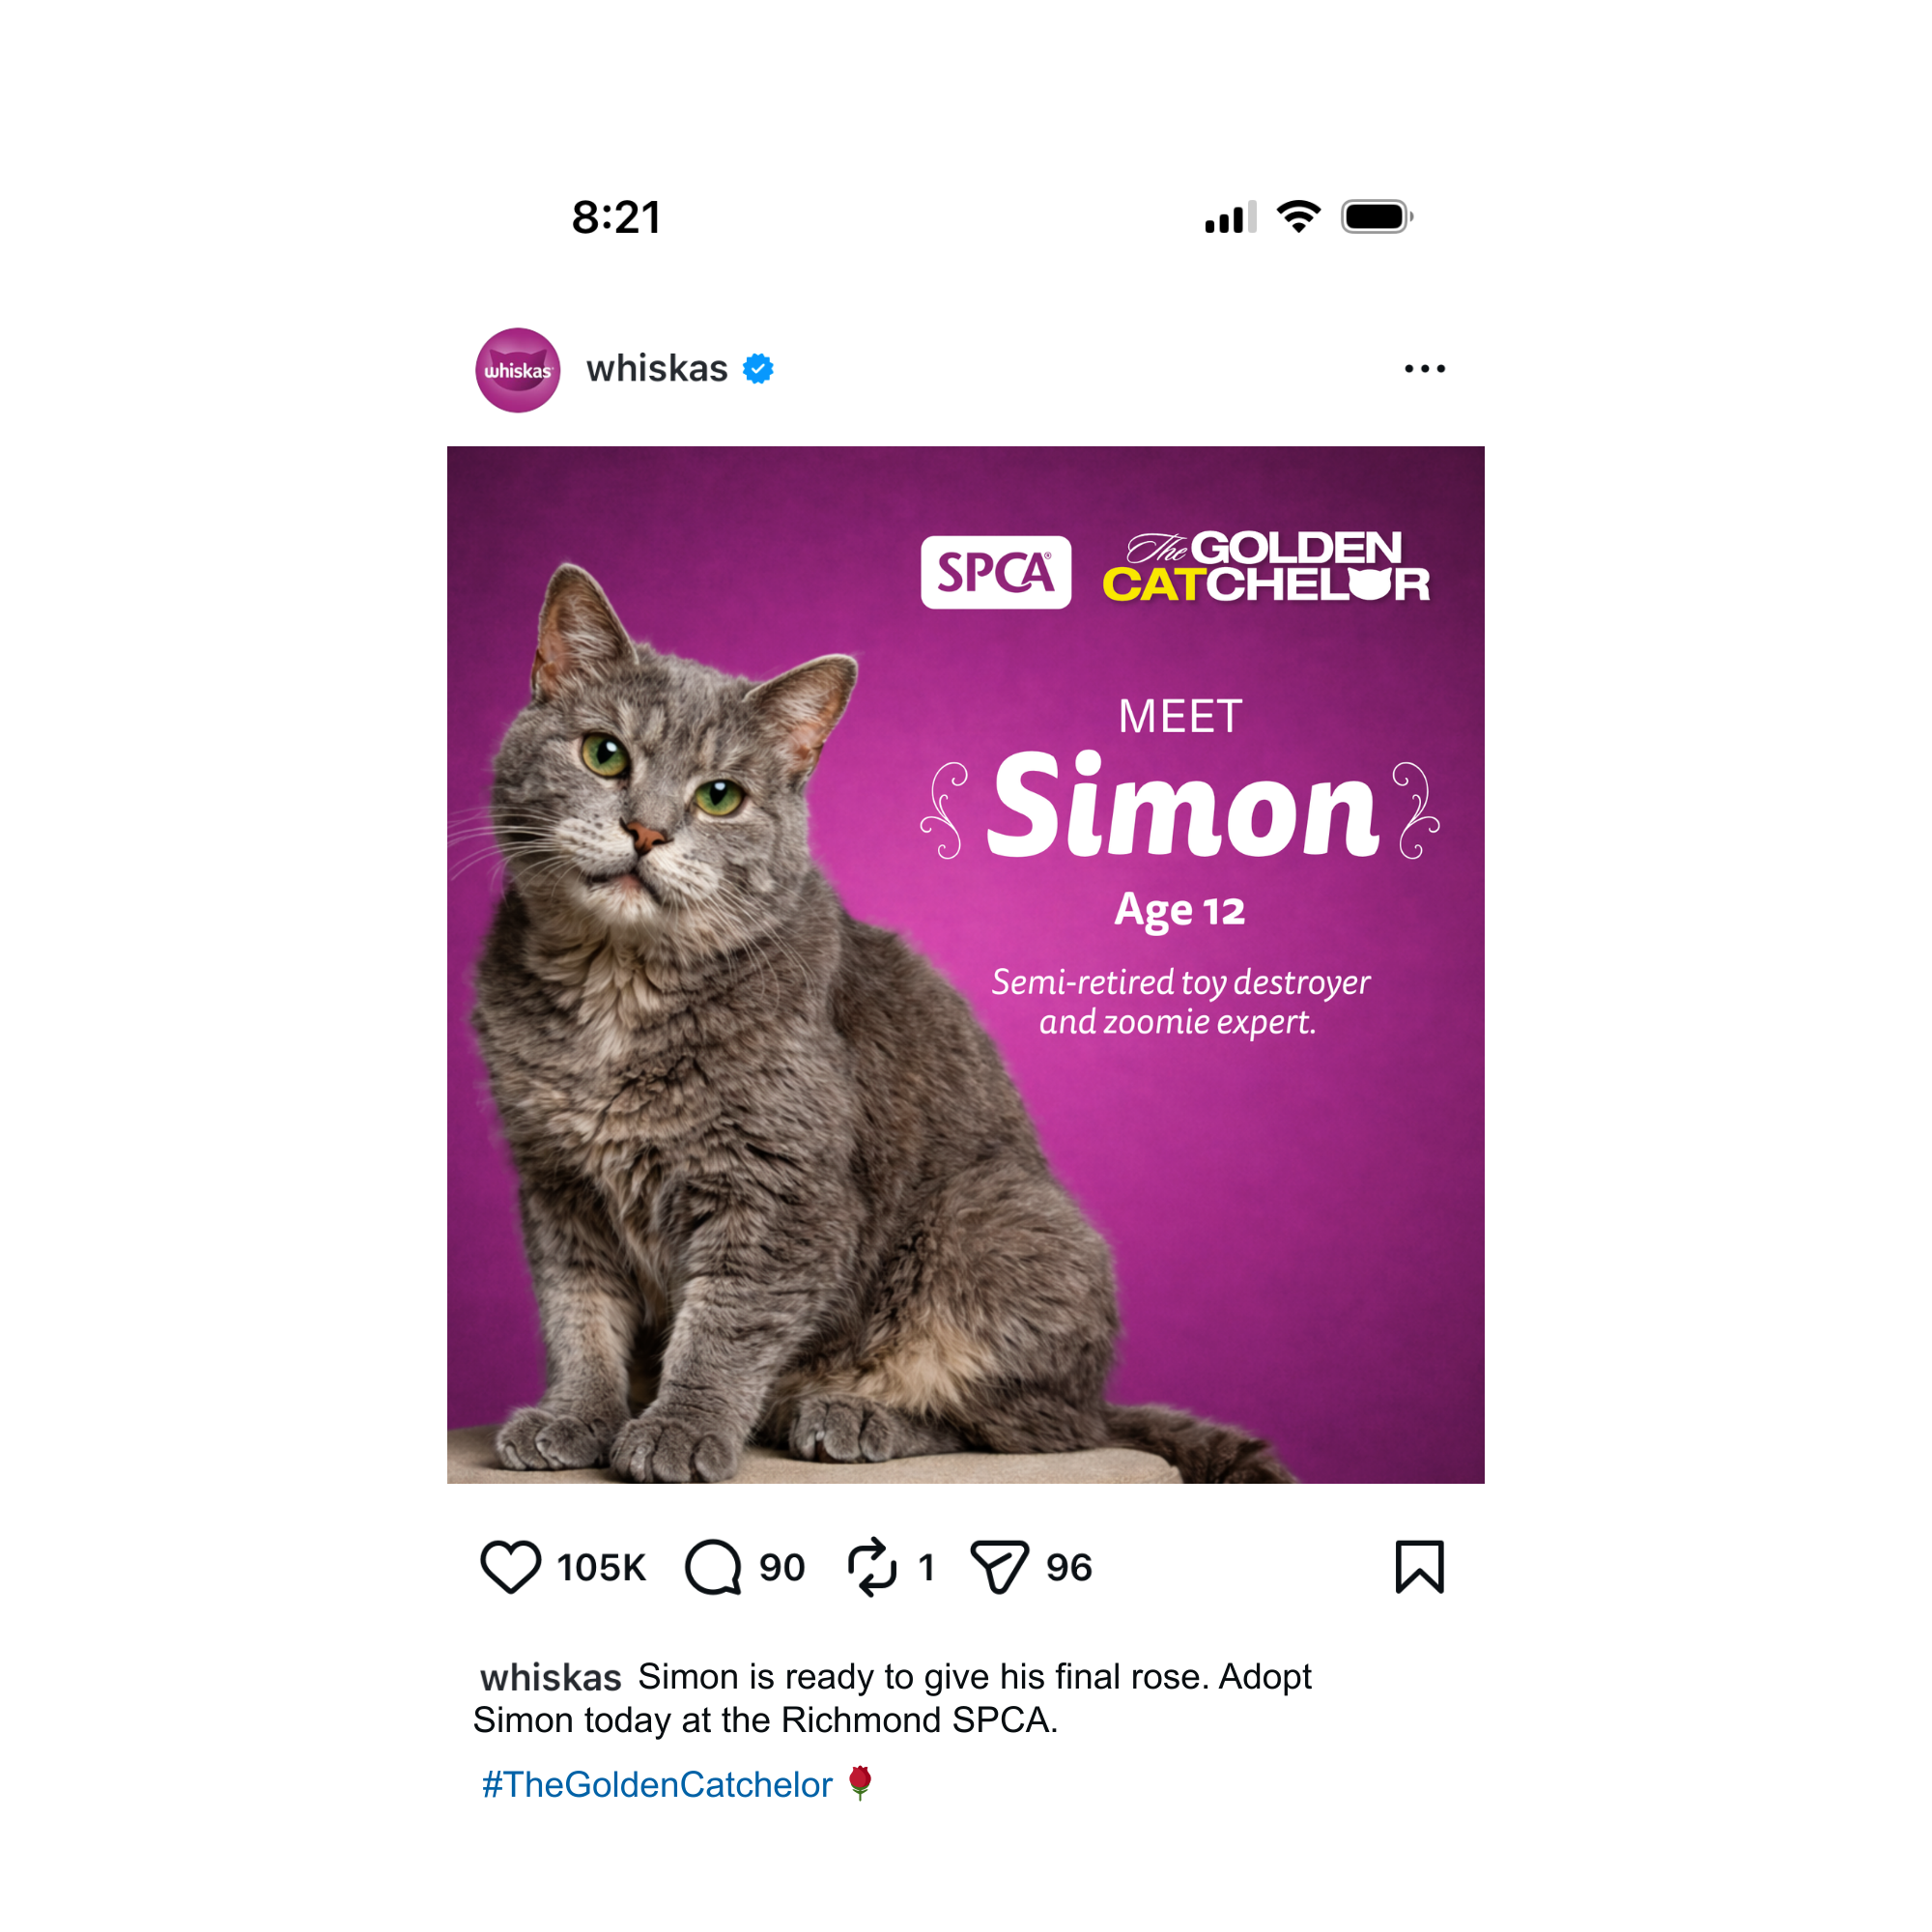
Task: Open the #TheGoldenCatchelor hashtag
Action: (x=657, y=1784)
